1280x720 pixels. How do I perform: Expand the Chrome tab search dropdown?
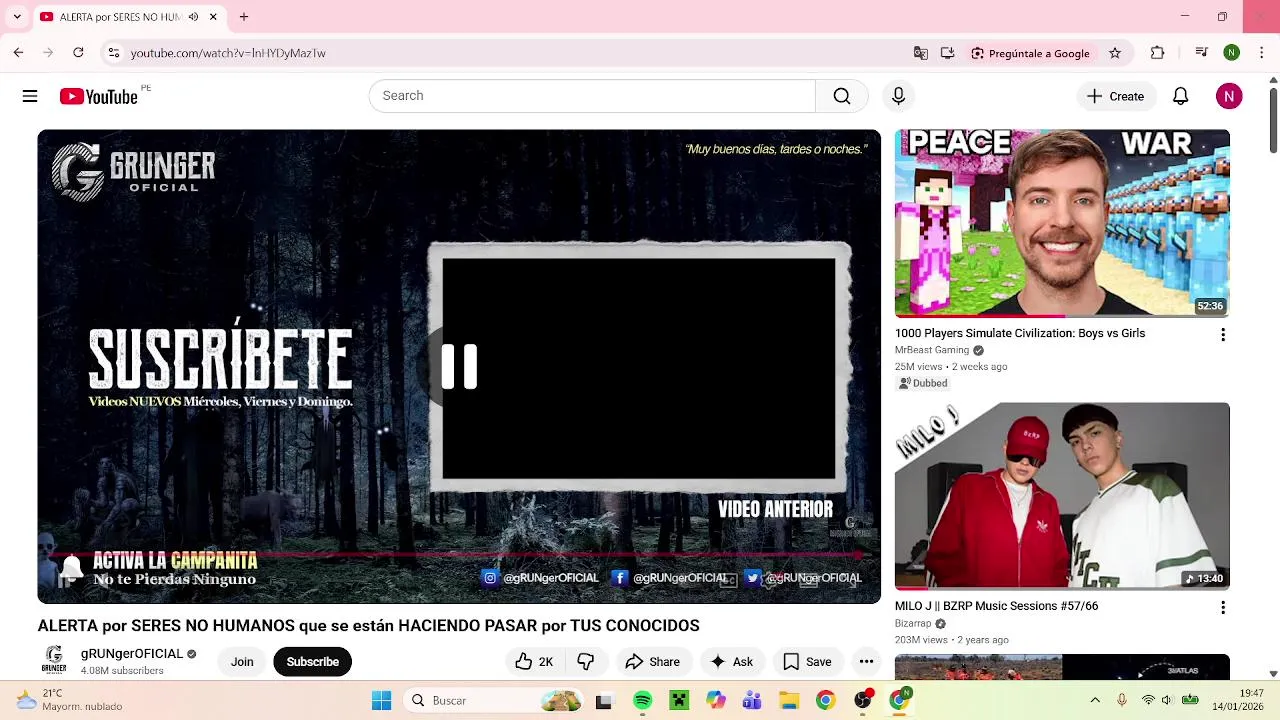(17, 17)
